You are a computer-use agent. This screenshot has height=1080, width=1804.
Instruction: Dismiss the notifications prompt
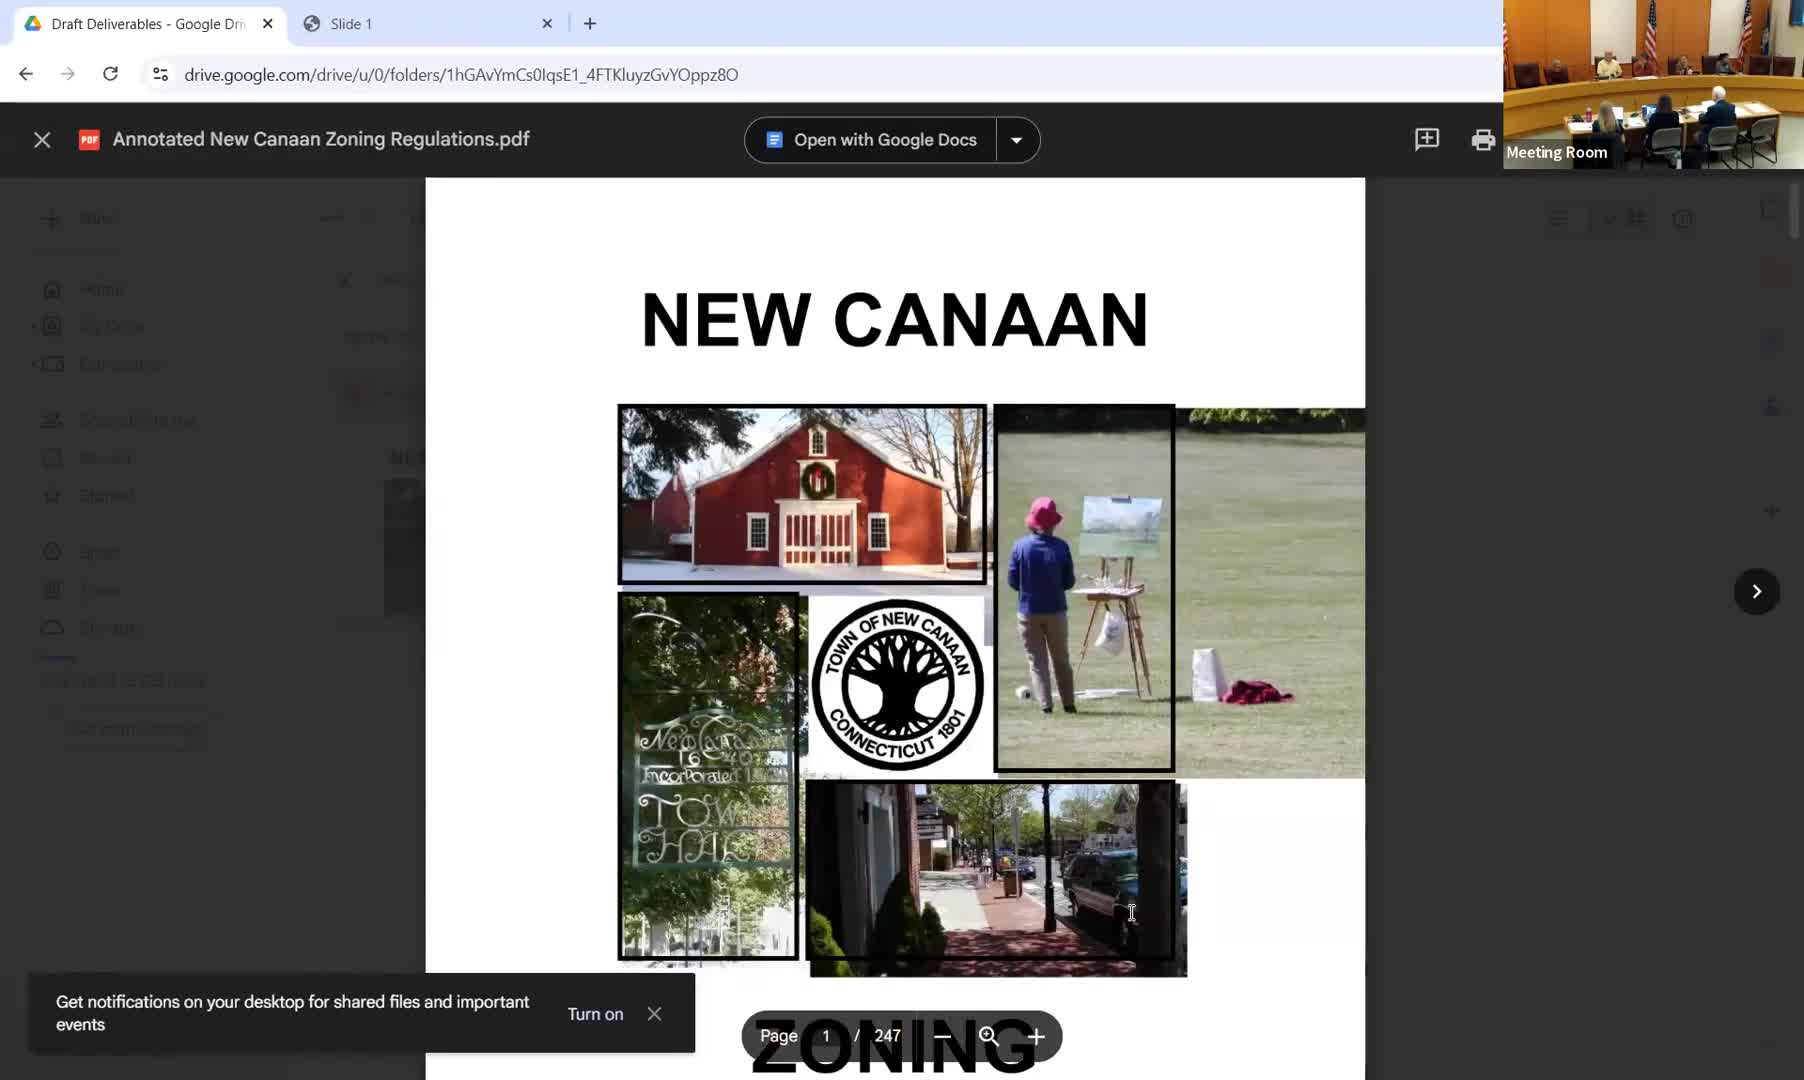pyautogui.click(x=654, y=1014)
